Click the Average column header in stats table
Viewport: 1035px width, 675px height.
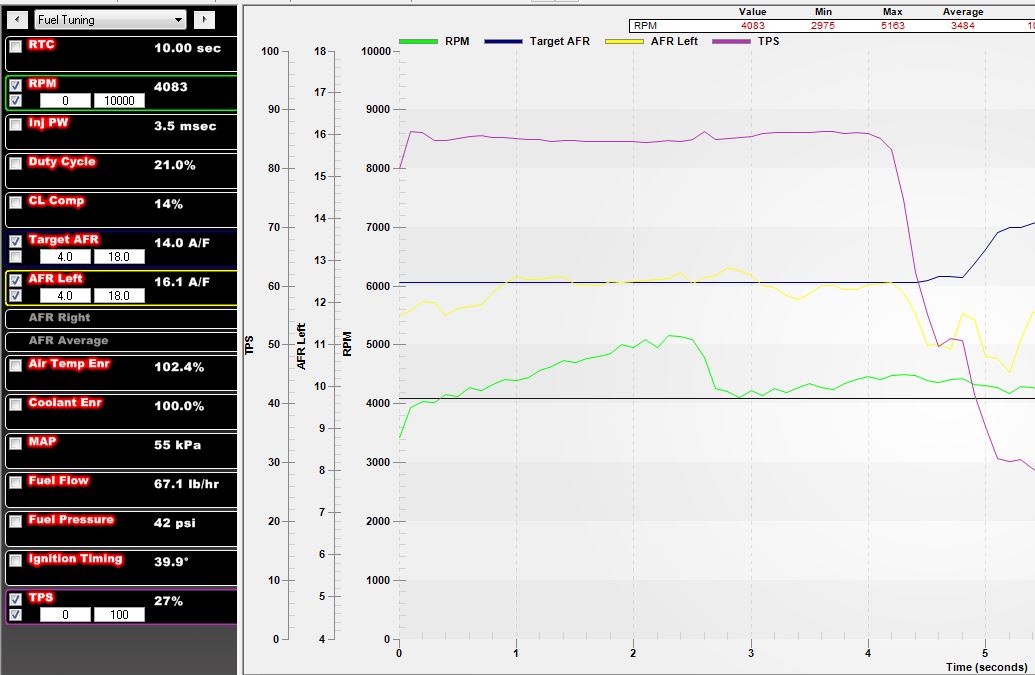(x=962, y=11)
